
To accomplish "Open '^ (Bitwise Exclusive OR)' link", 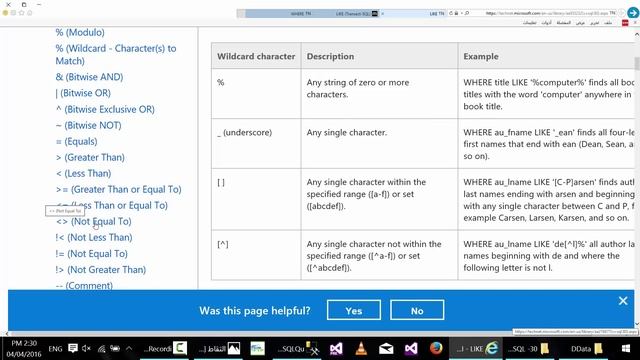I will (x=105, y=109).
